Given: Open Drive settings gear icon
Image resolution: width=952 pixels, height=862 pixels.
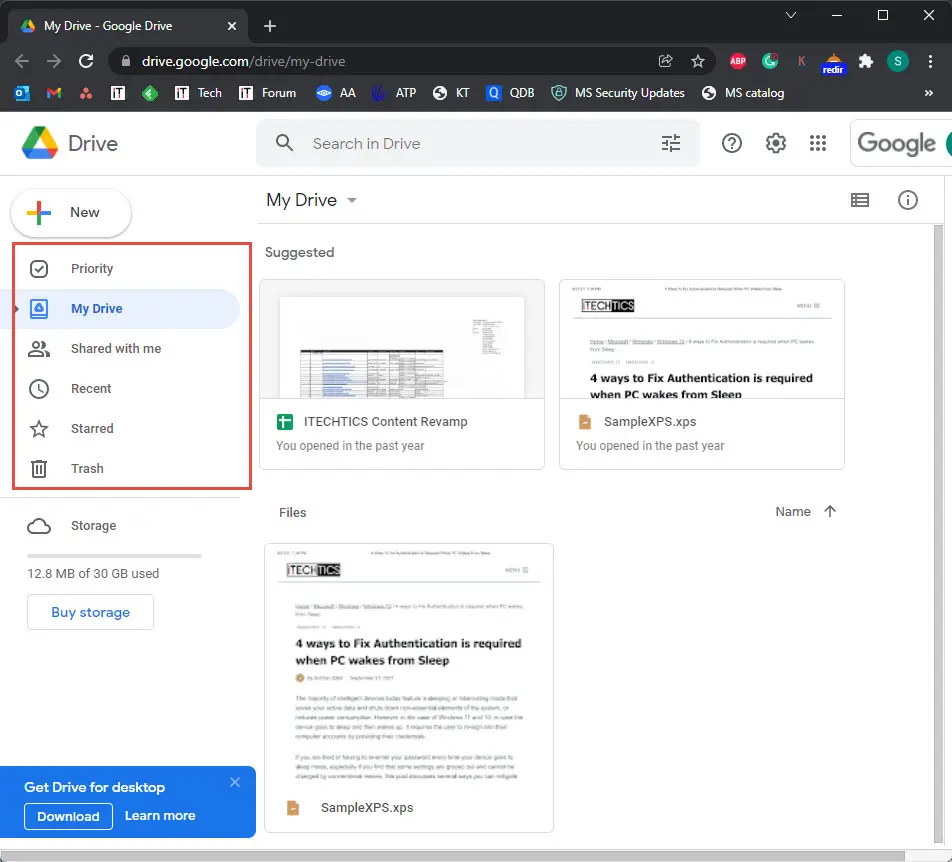Looking at the screenshot, I should click(x=776, y=144).
